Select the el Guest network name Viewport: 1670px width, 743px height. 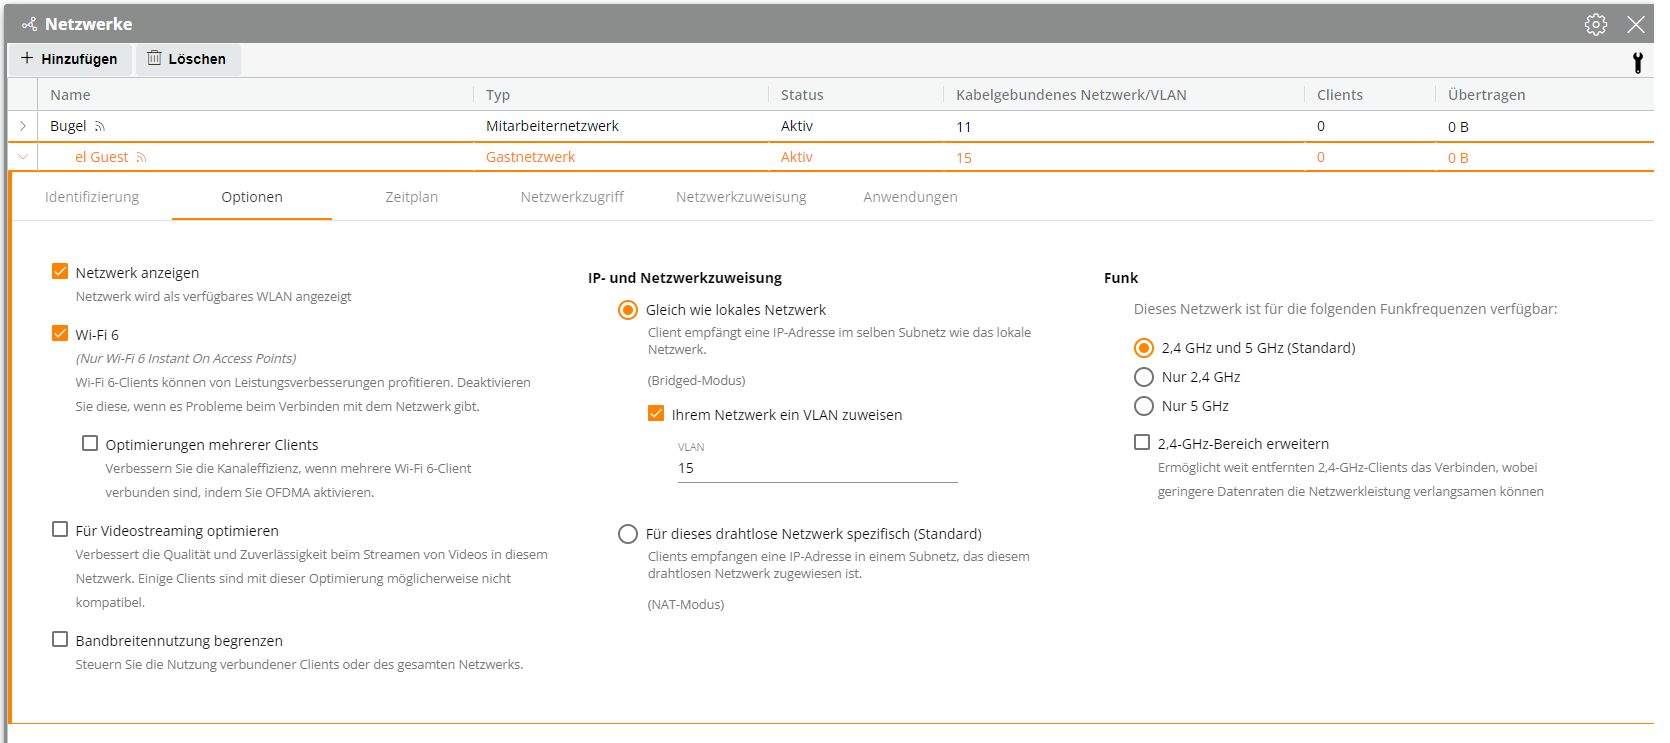click(102, 157)
